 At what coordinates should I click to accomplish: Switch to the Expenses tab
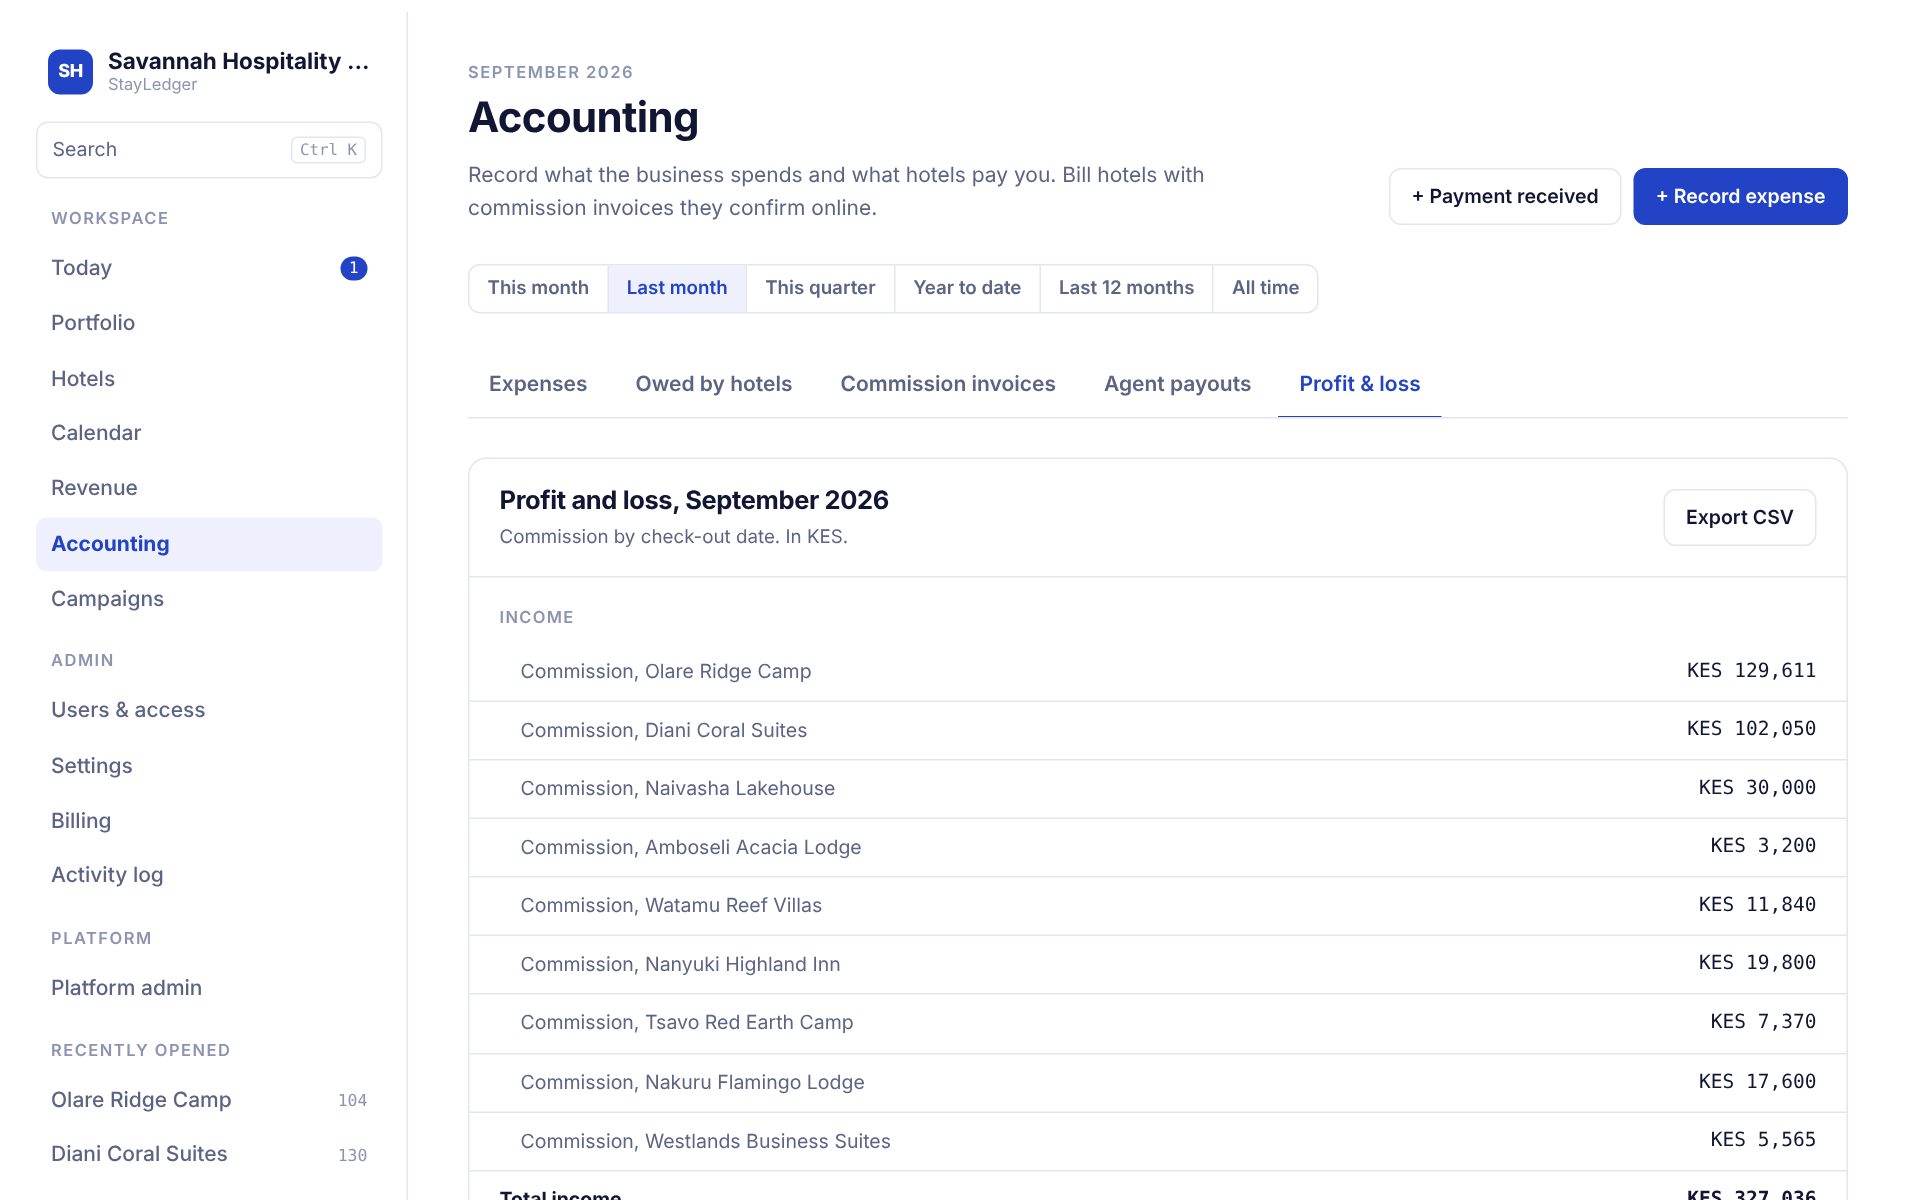tap(538, 384)
